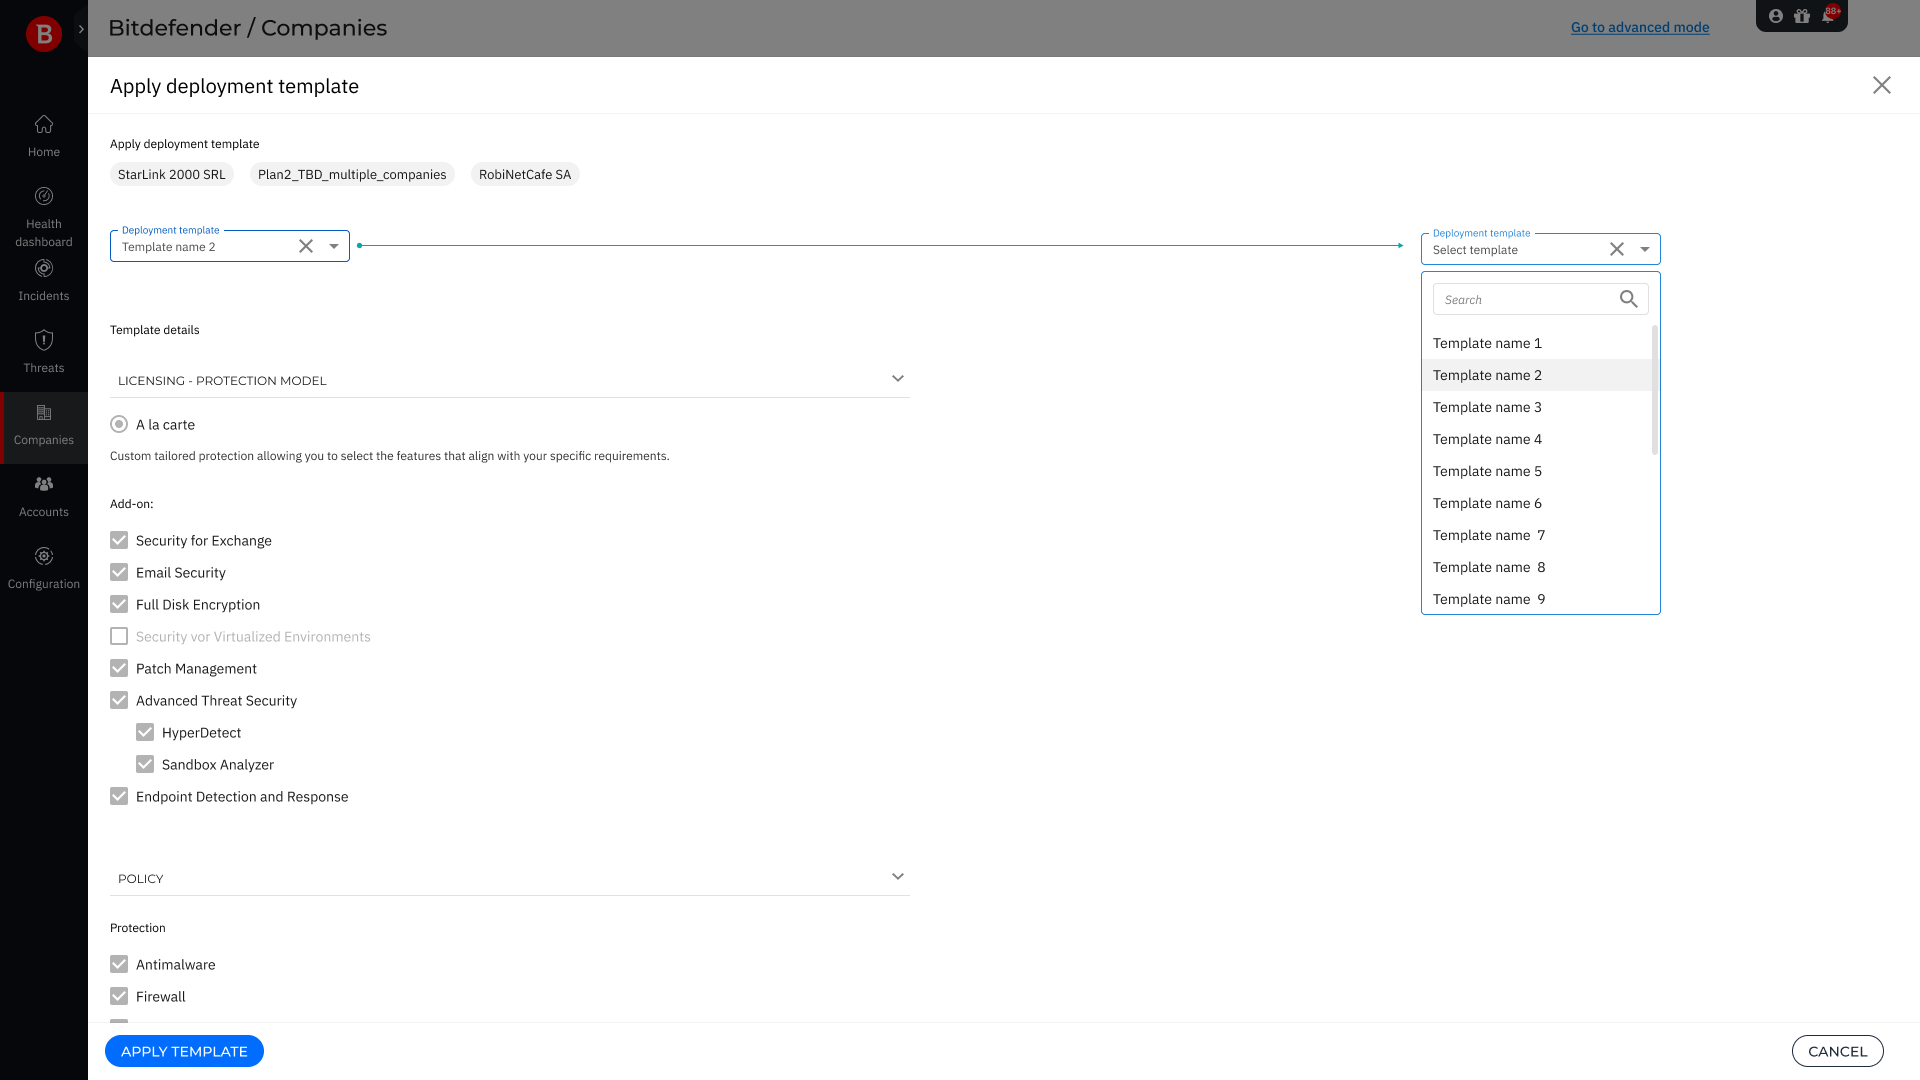This screenshot has height=1080, width=1920.
Task: Click the Select template combo box text
Action: point(1475,250)
